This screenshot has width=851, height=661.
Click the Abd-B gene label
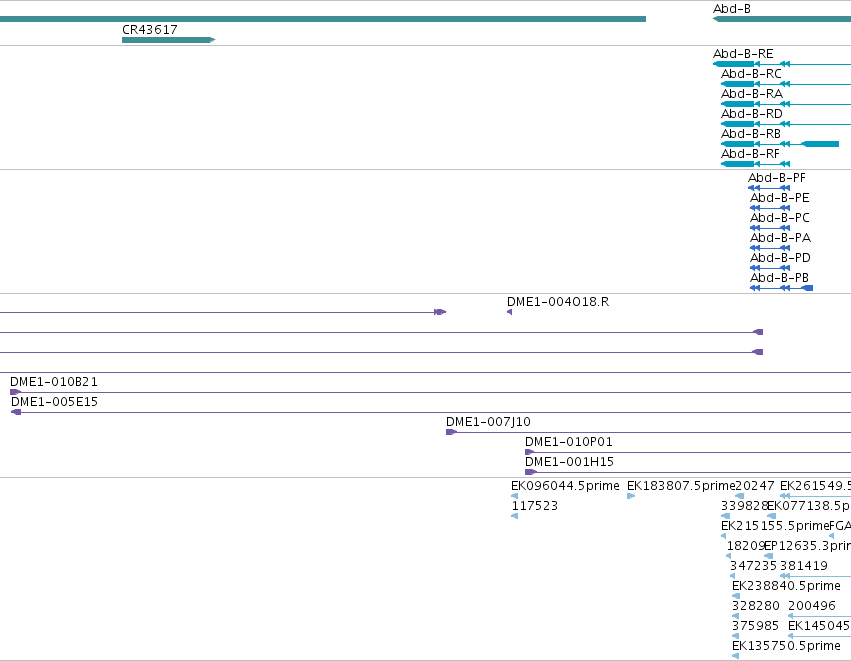point(732,9)
